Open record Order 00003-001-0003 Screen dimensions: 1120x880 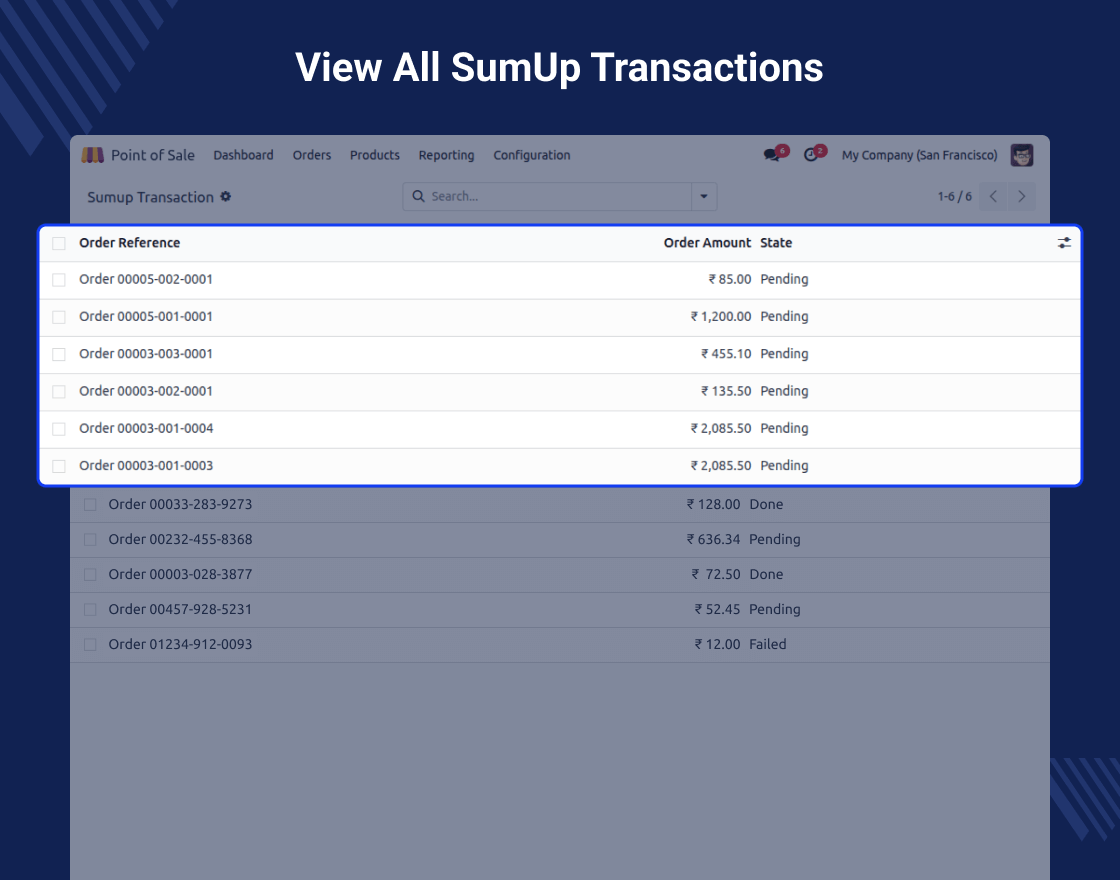point(146,465)
